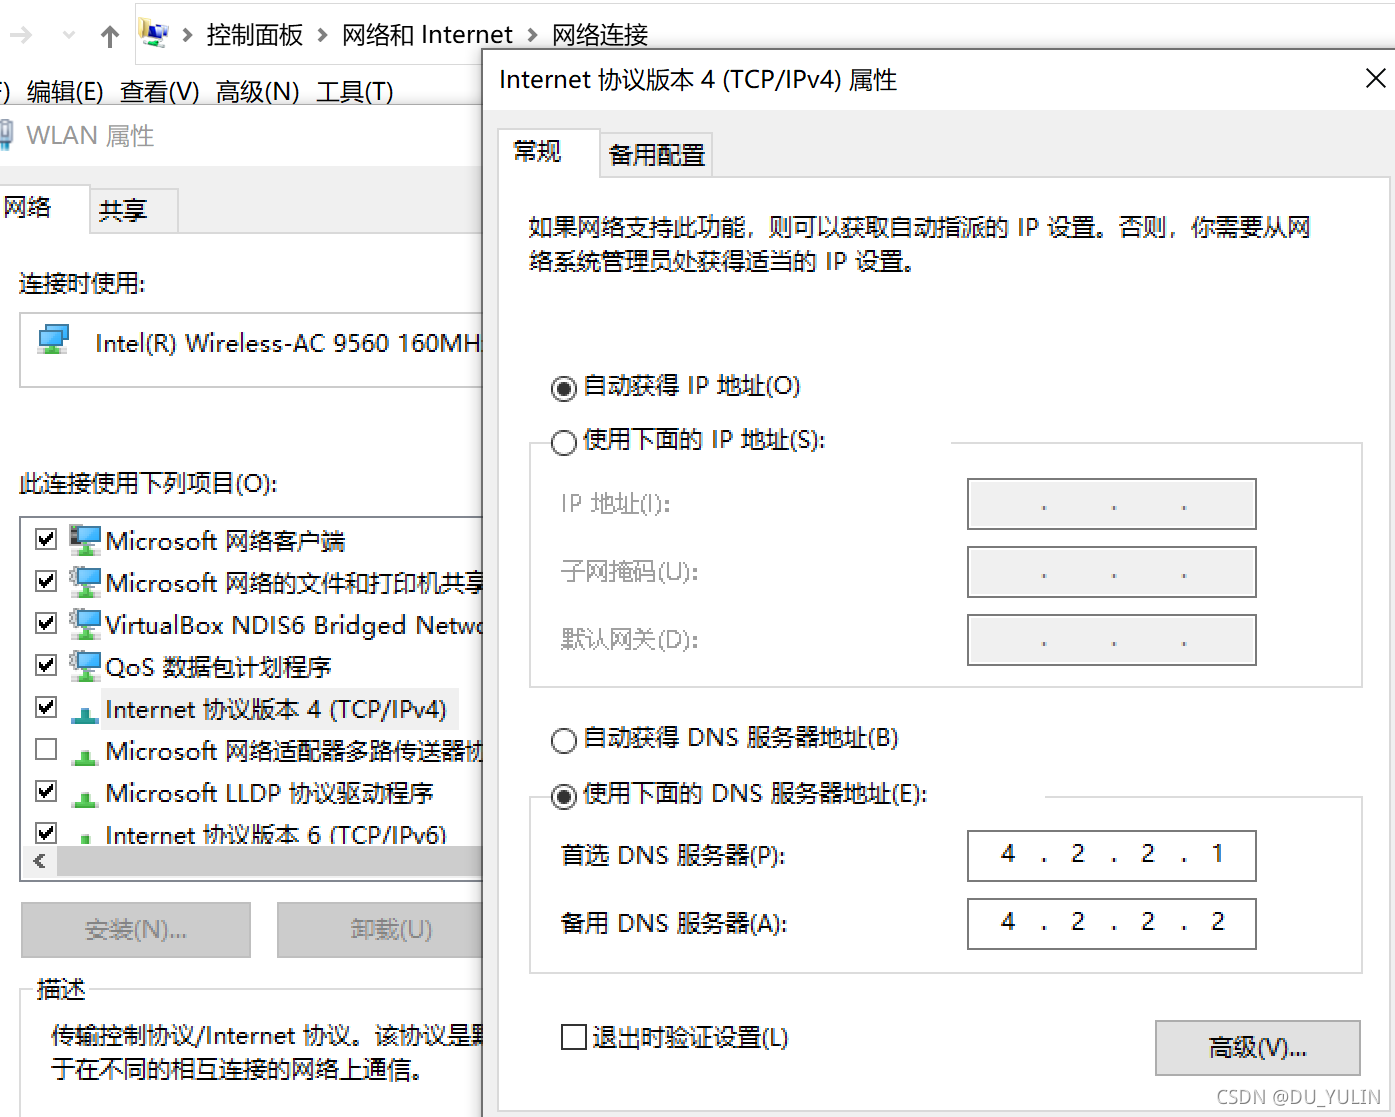Click left scroll arrow in items list
This screenshot has width=1395, height=1117.
(40, 861)
